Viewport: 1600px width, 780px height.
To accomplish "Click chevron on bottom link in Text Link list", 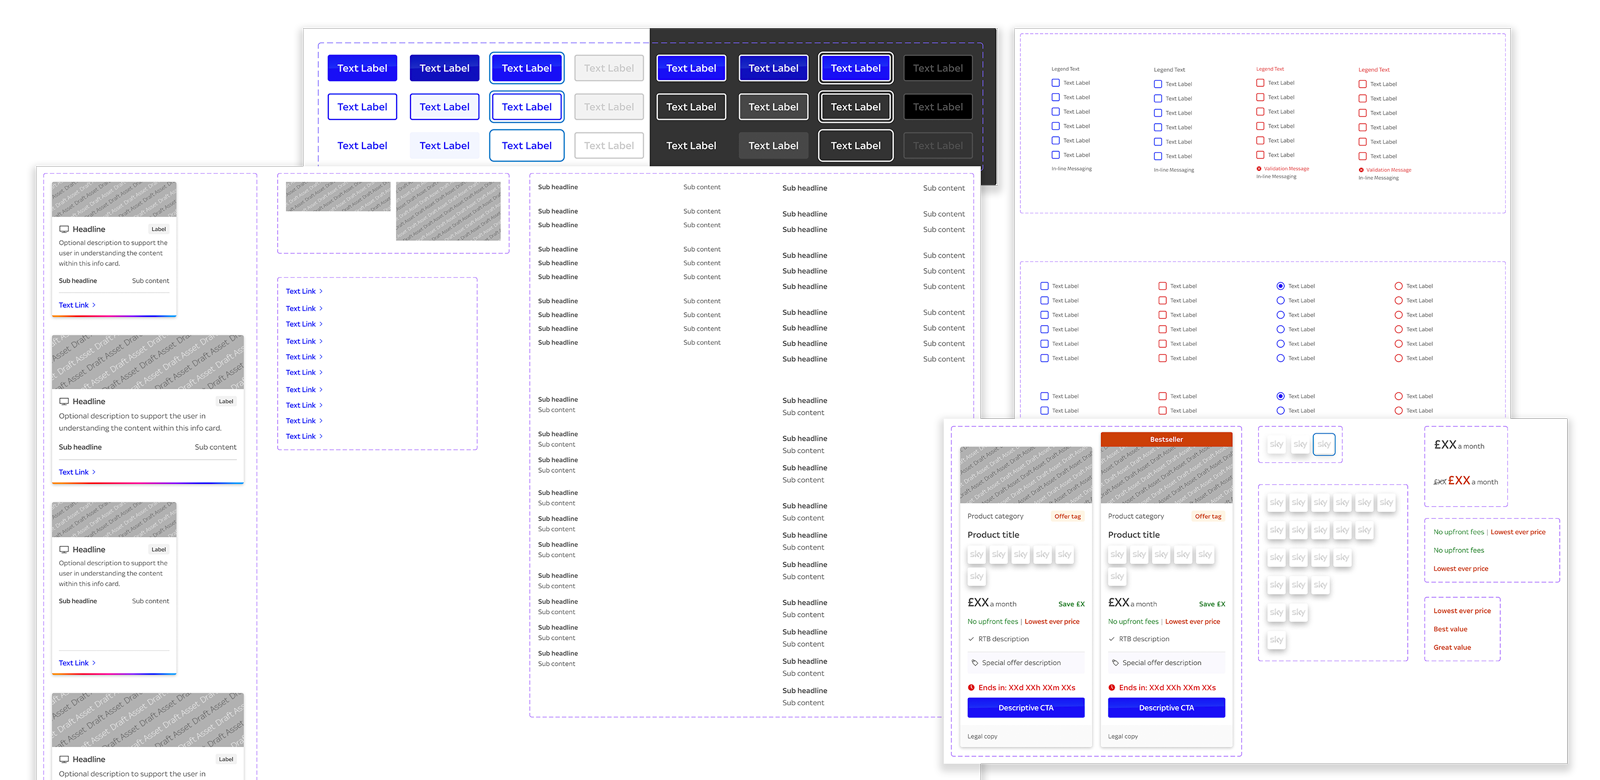I will 321,437.
